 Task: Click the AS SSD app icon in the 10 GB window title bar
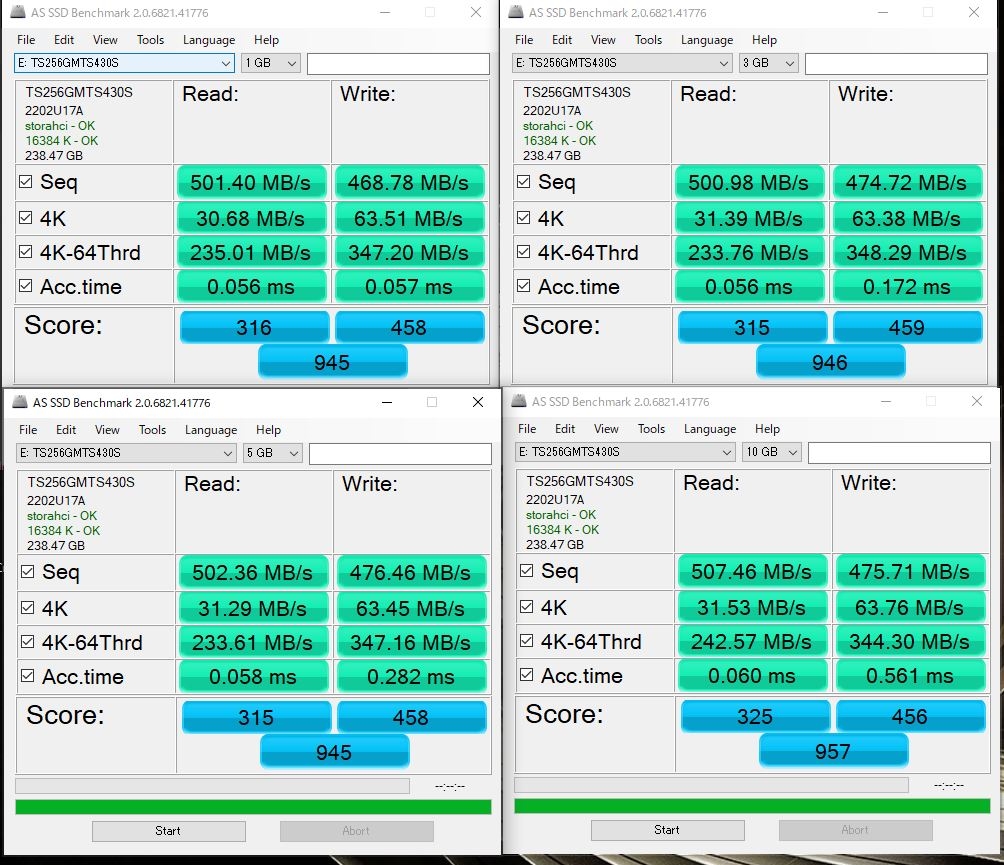coord(519,401)
